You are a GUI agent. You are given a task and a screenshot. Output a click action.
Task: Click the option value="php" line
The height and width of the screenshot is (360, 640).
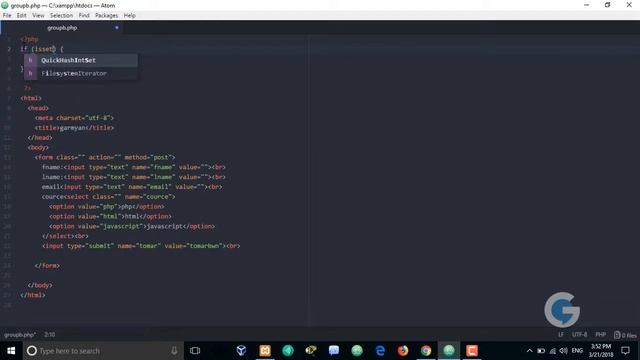click(107, 207)
